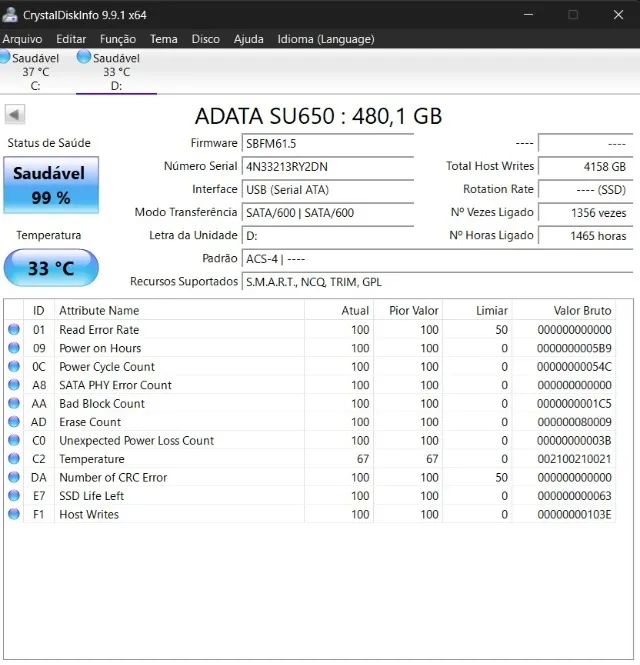Click the Pior Valor column header
The width and height of the screenshot is (640, 665).
coord(408,310)
